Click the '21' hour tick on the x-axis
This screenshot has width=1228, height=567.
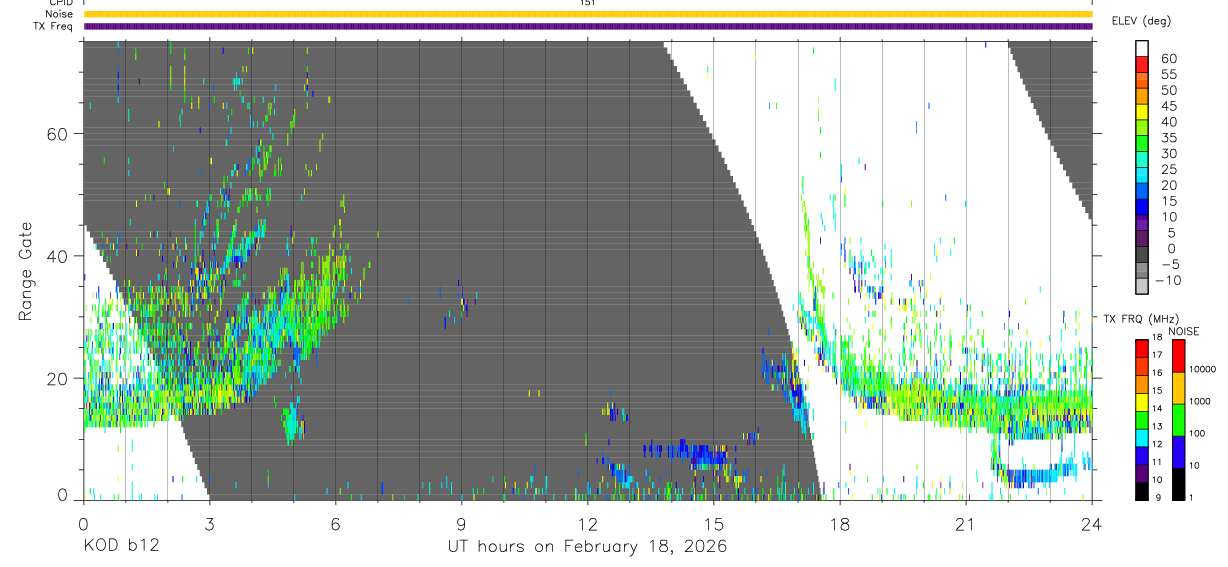[x=966, y=523]
